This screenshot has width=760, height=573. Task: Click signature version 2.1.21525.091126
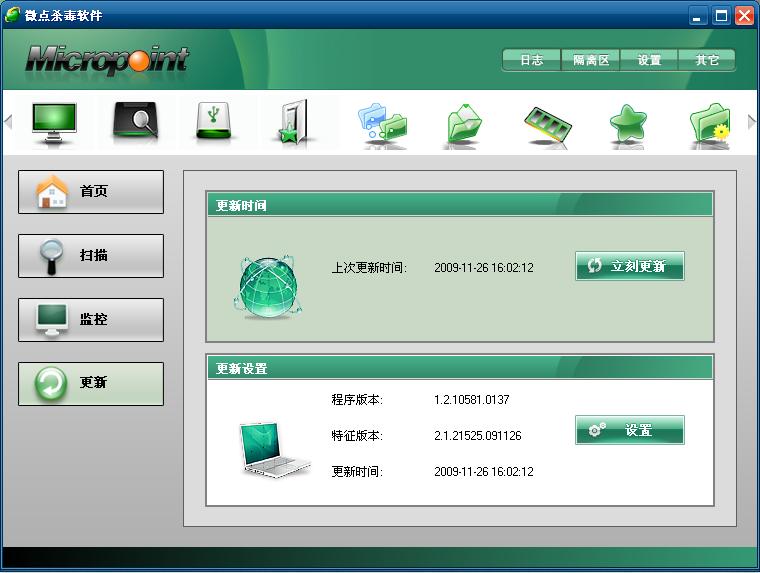pos(477,435)
